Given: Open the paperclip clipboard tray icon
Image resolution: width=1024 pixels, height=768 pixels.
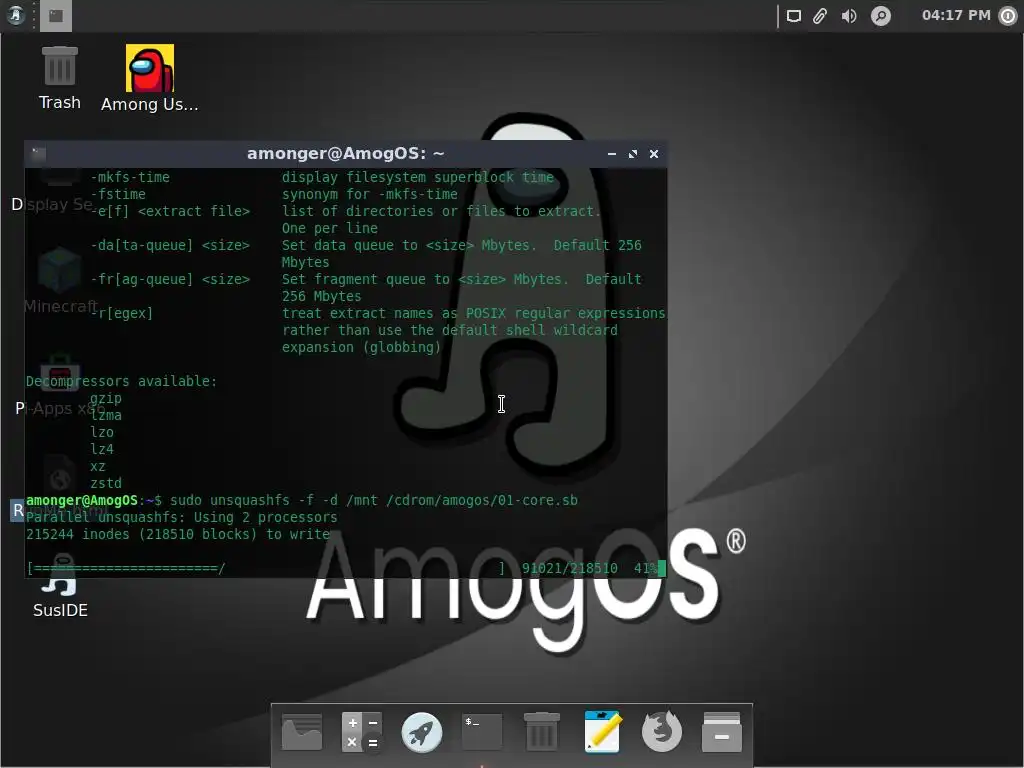Looking at the screenshot, I should pos(820,16).
